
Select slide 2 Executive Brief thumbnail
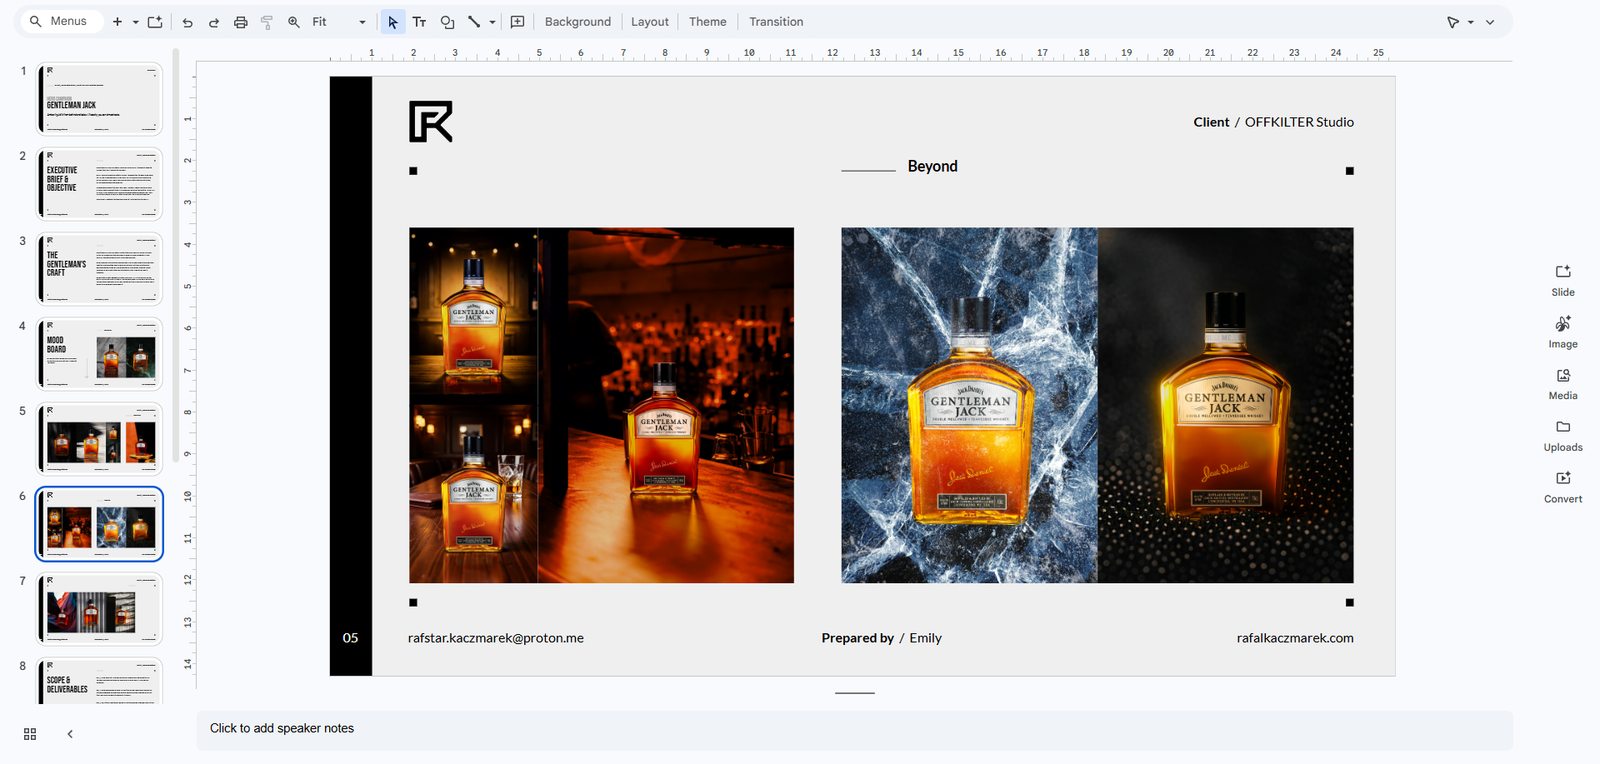[99, 184]
